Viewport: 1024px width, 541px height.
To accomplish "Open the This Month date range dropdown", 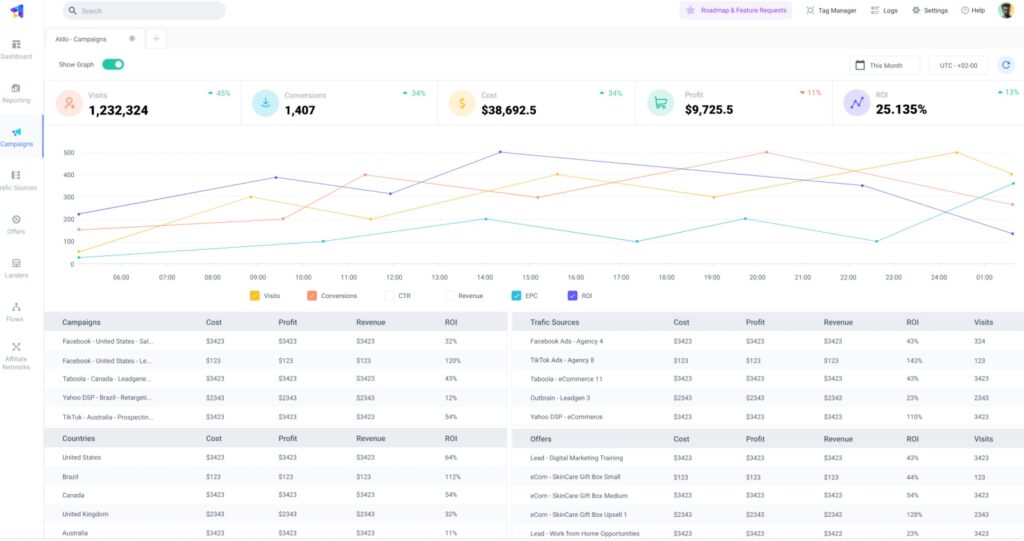I will [885, 65].
